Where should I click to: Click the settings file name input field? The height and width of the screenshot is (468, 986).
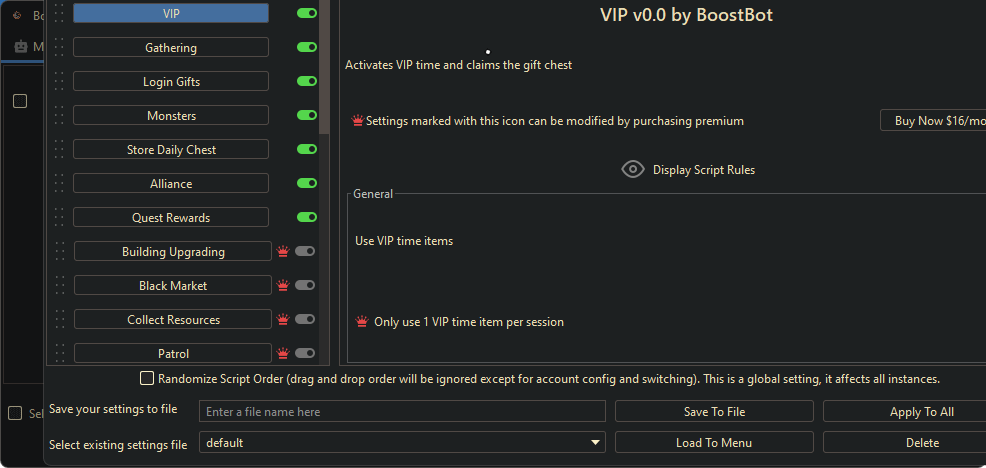tap(402, 411)
